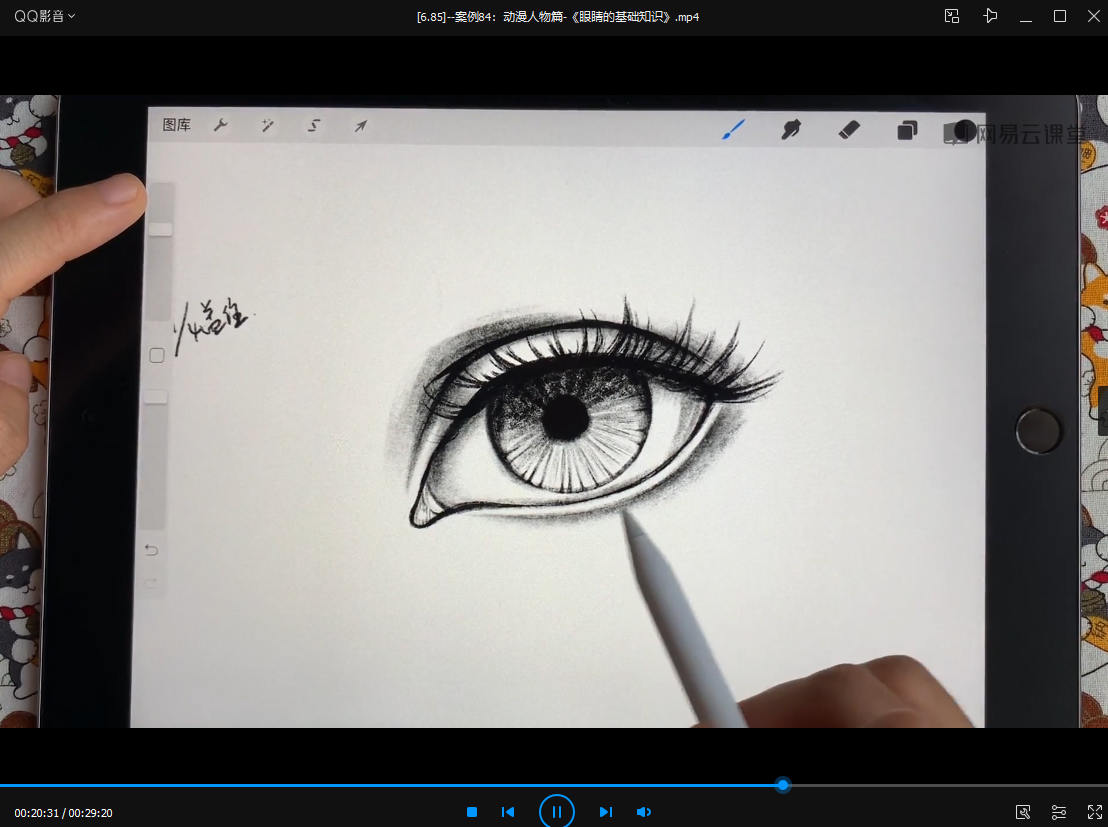Switch to mini player mode
This screenshot has height=827, width=1108.
click(x=951, y=16)
